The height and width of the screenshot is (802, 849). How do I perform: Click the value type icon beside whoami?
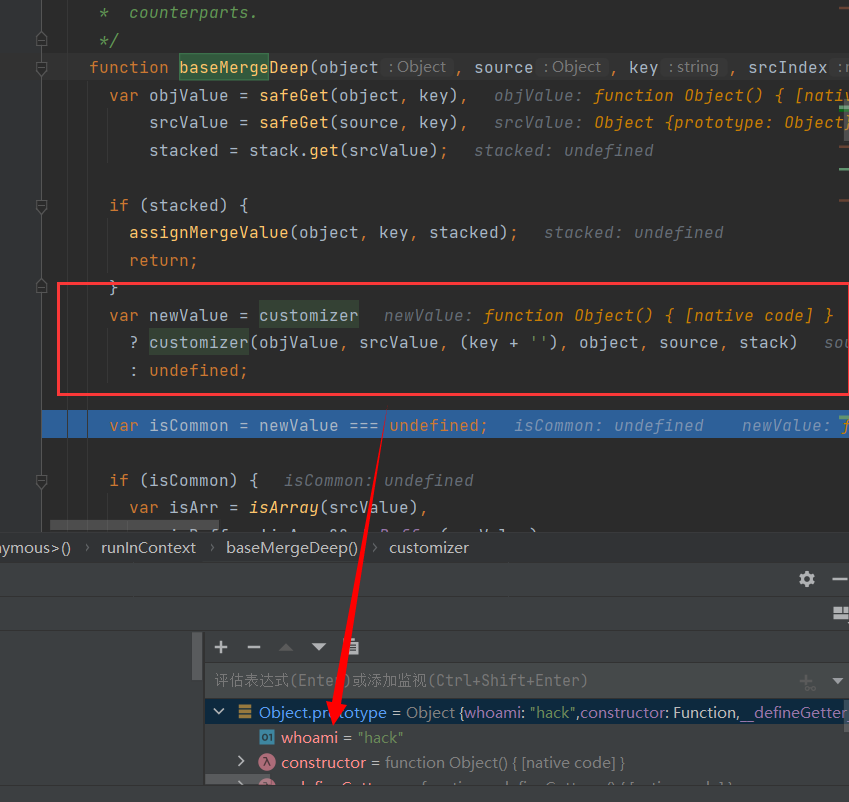pos(265,737)
